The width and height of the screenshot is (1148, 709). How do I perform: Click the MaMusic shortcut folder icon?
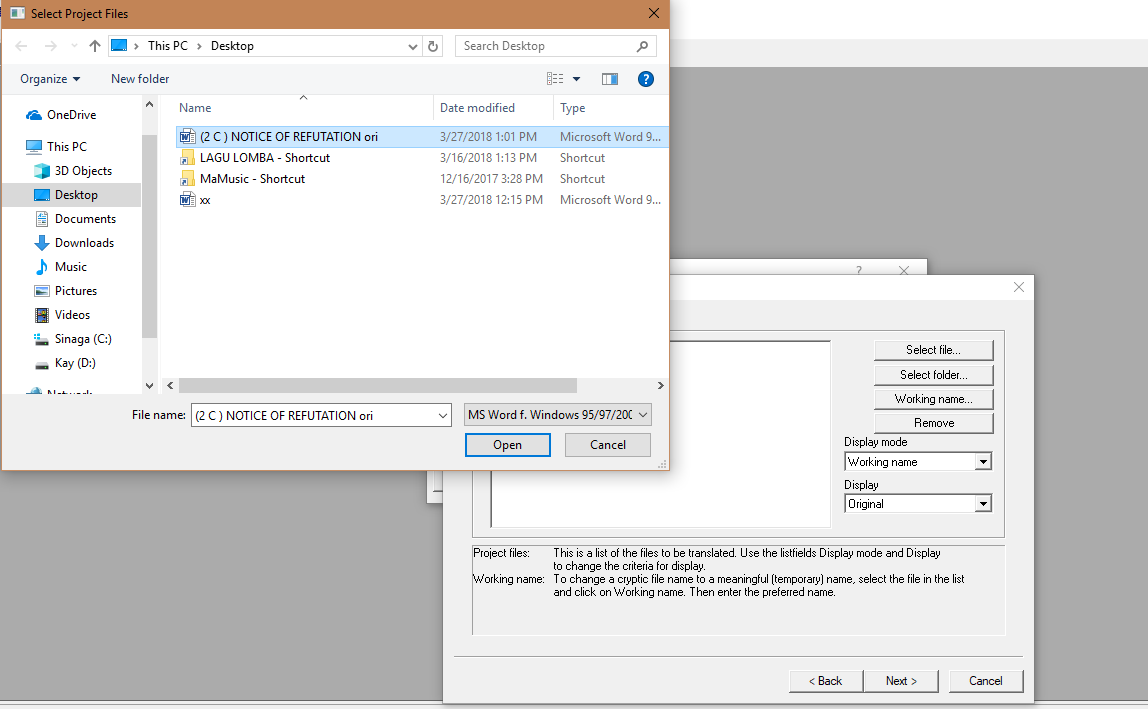click(x=187, y=179)
